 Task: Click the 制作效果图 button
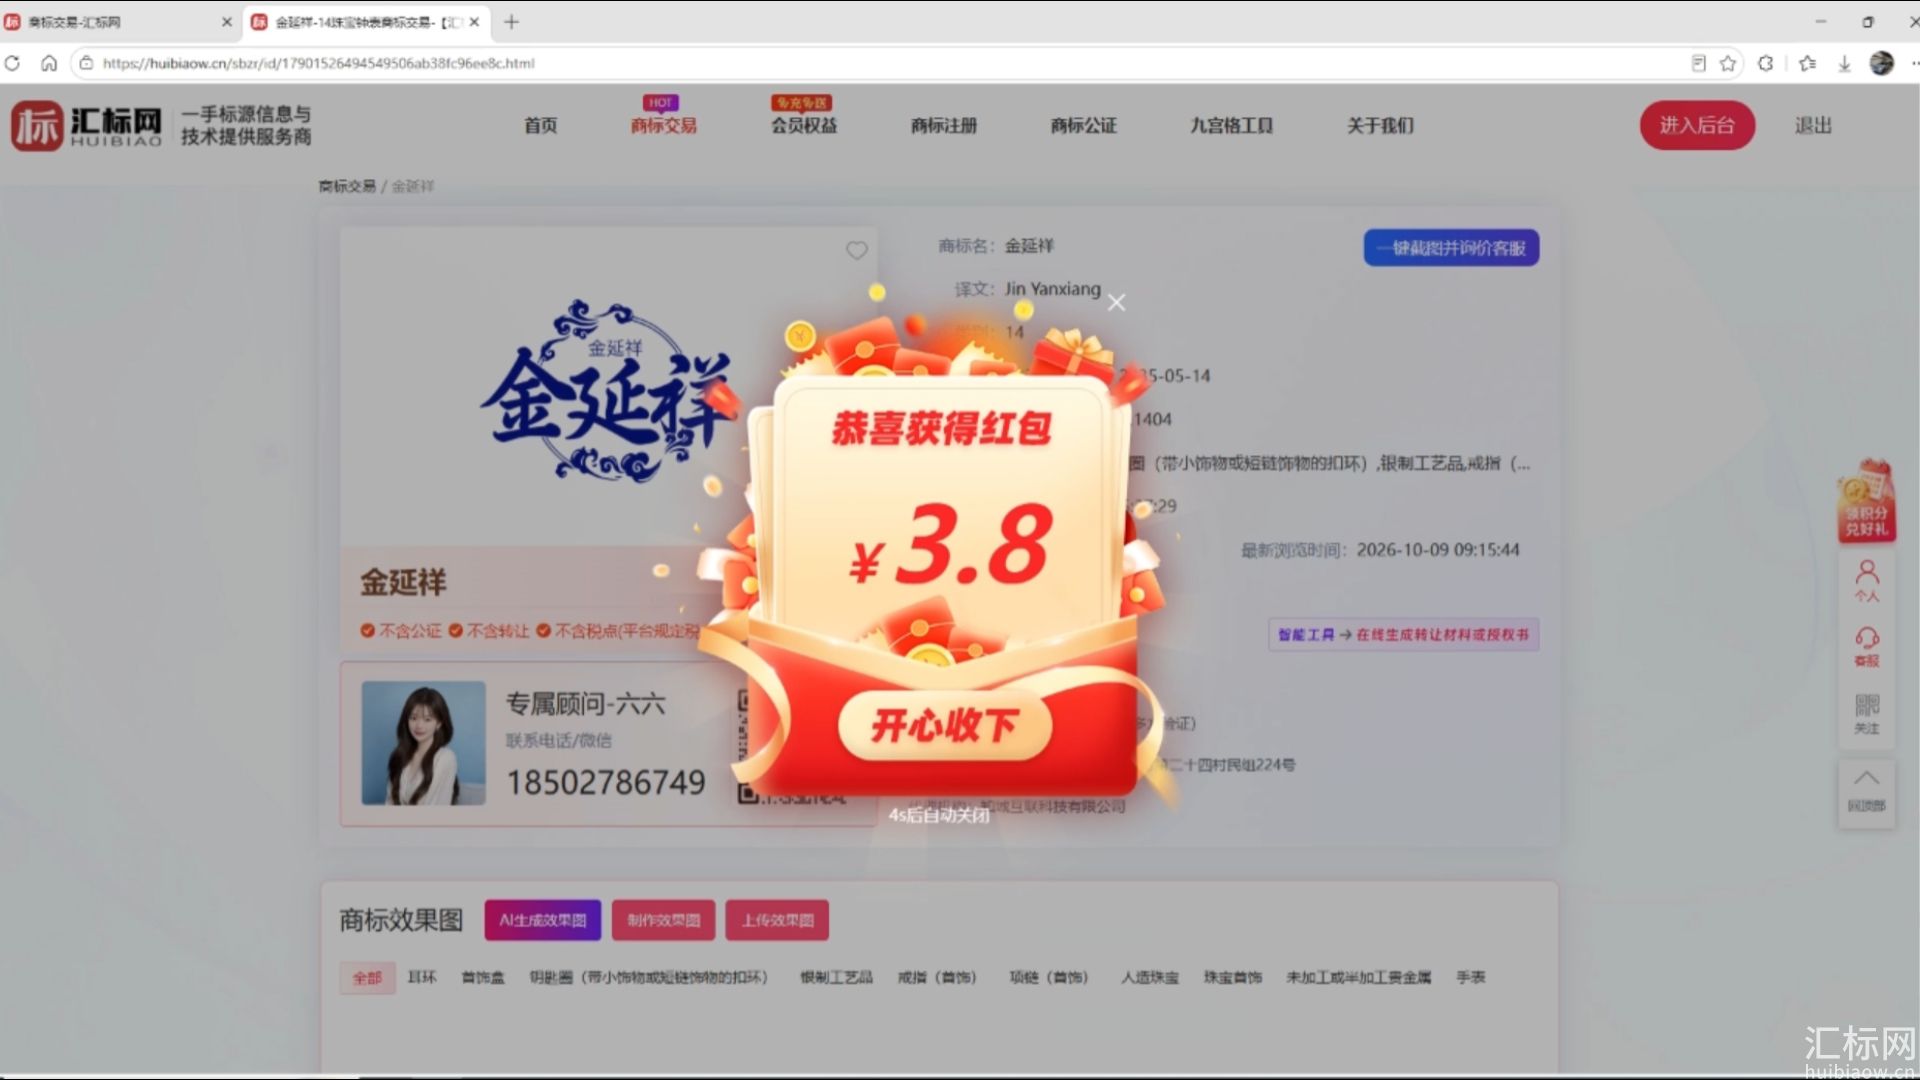pos(664,920)
